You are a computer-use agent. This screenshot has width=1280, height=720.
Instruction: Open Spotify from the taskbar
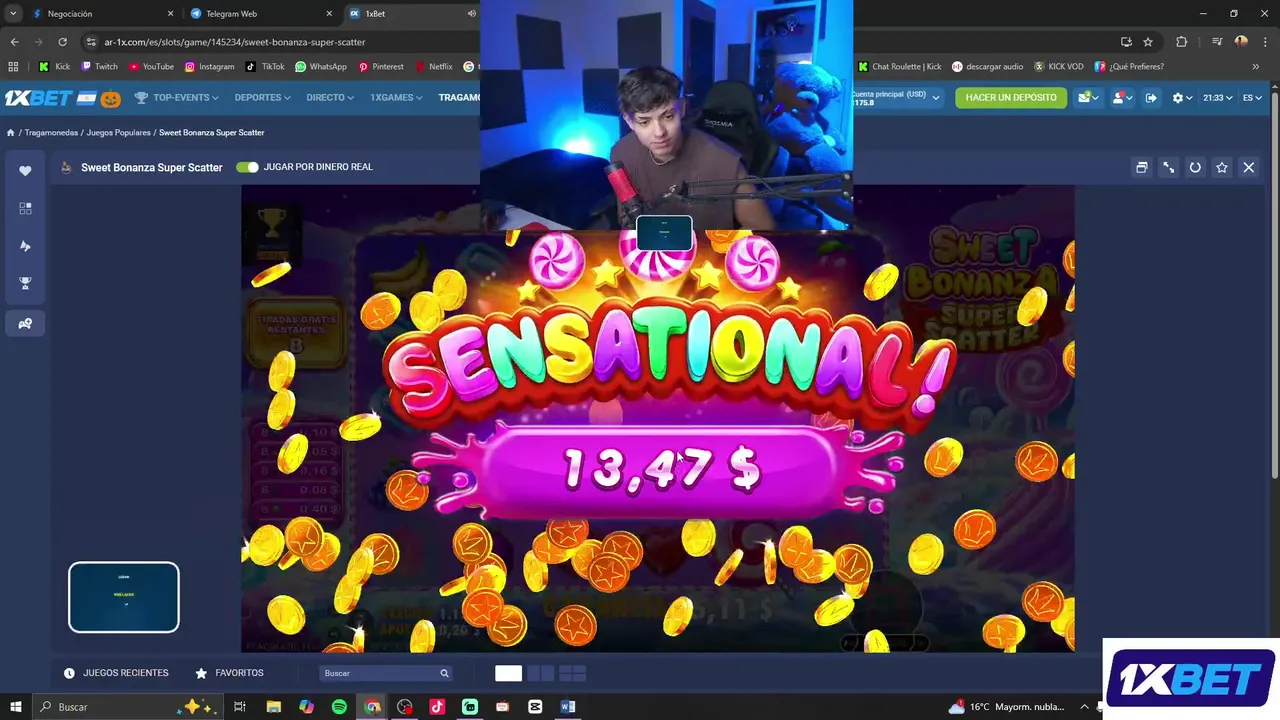pyautogui.click(x=339, y=707)
